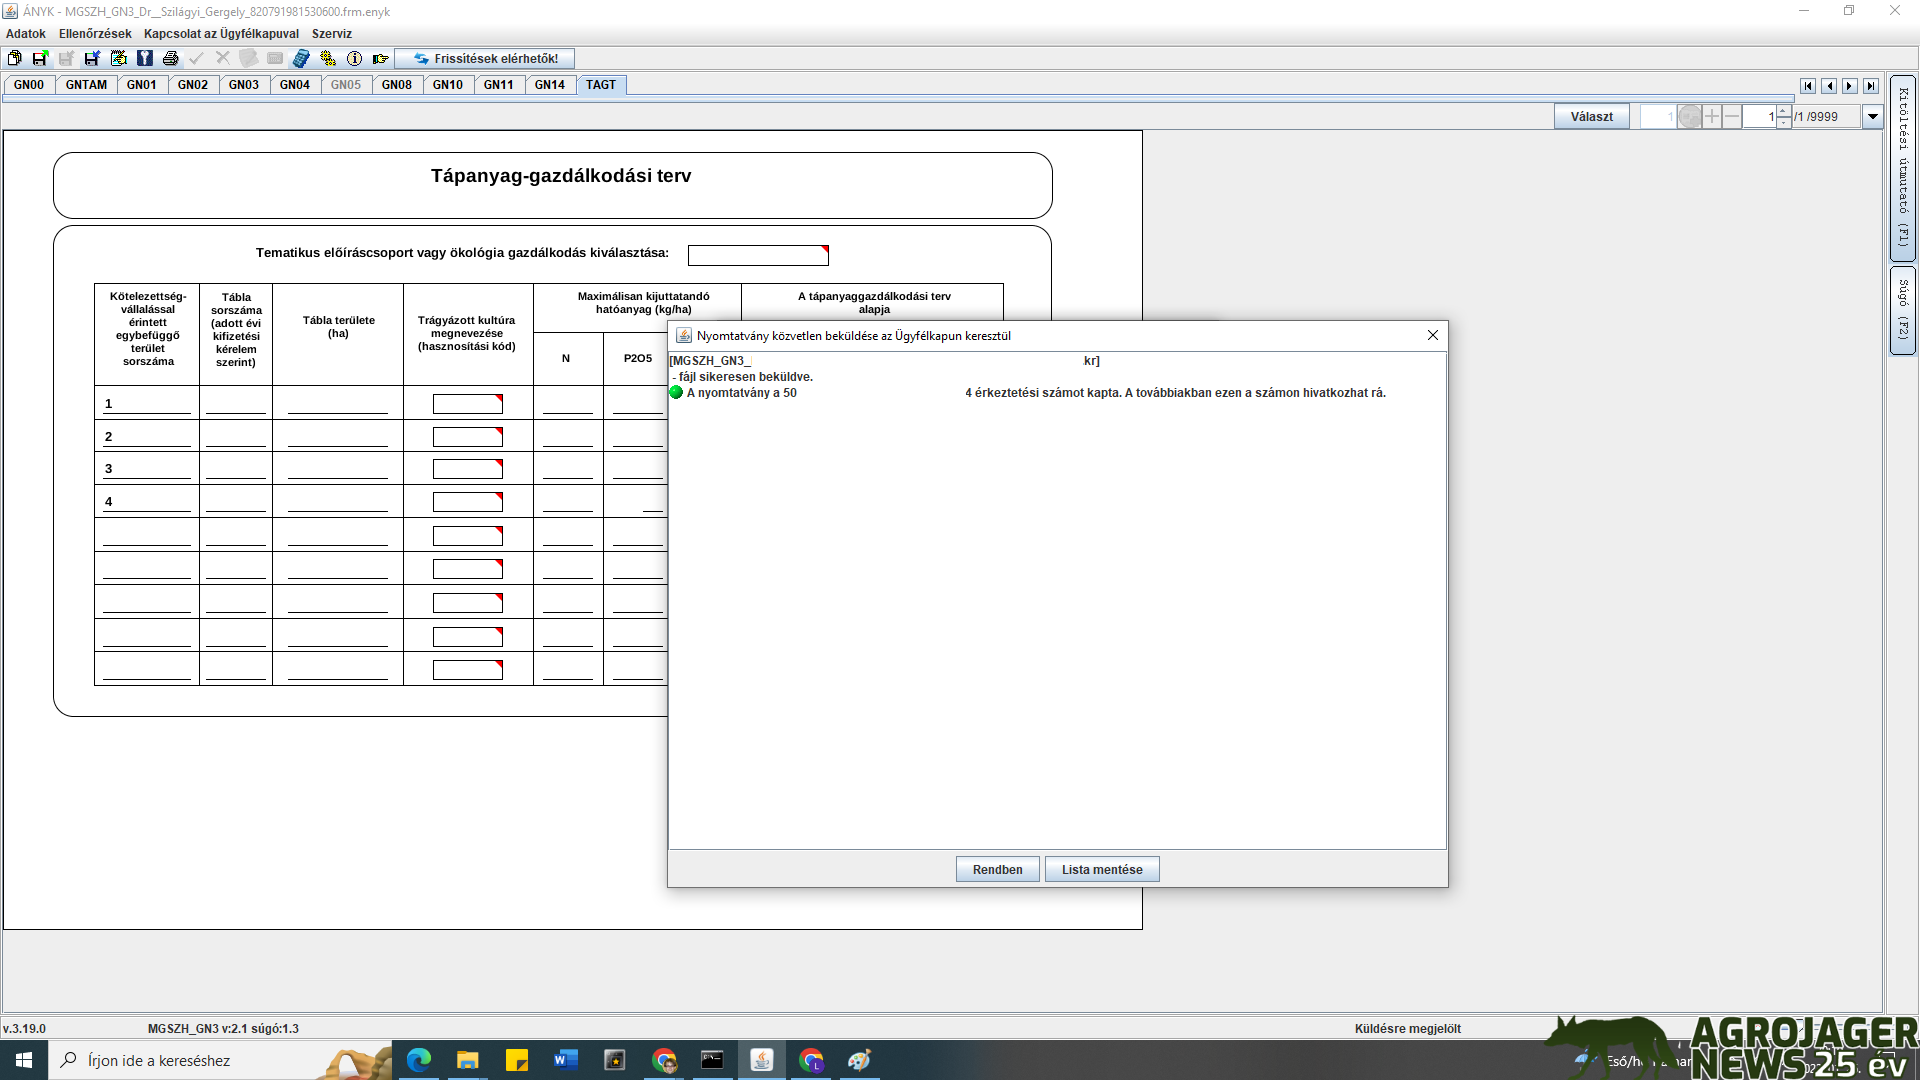
Task: Click the gears settings toolbar icon
Action: click(328, 58)
